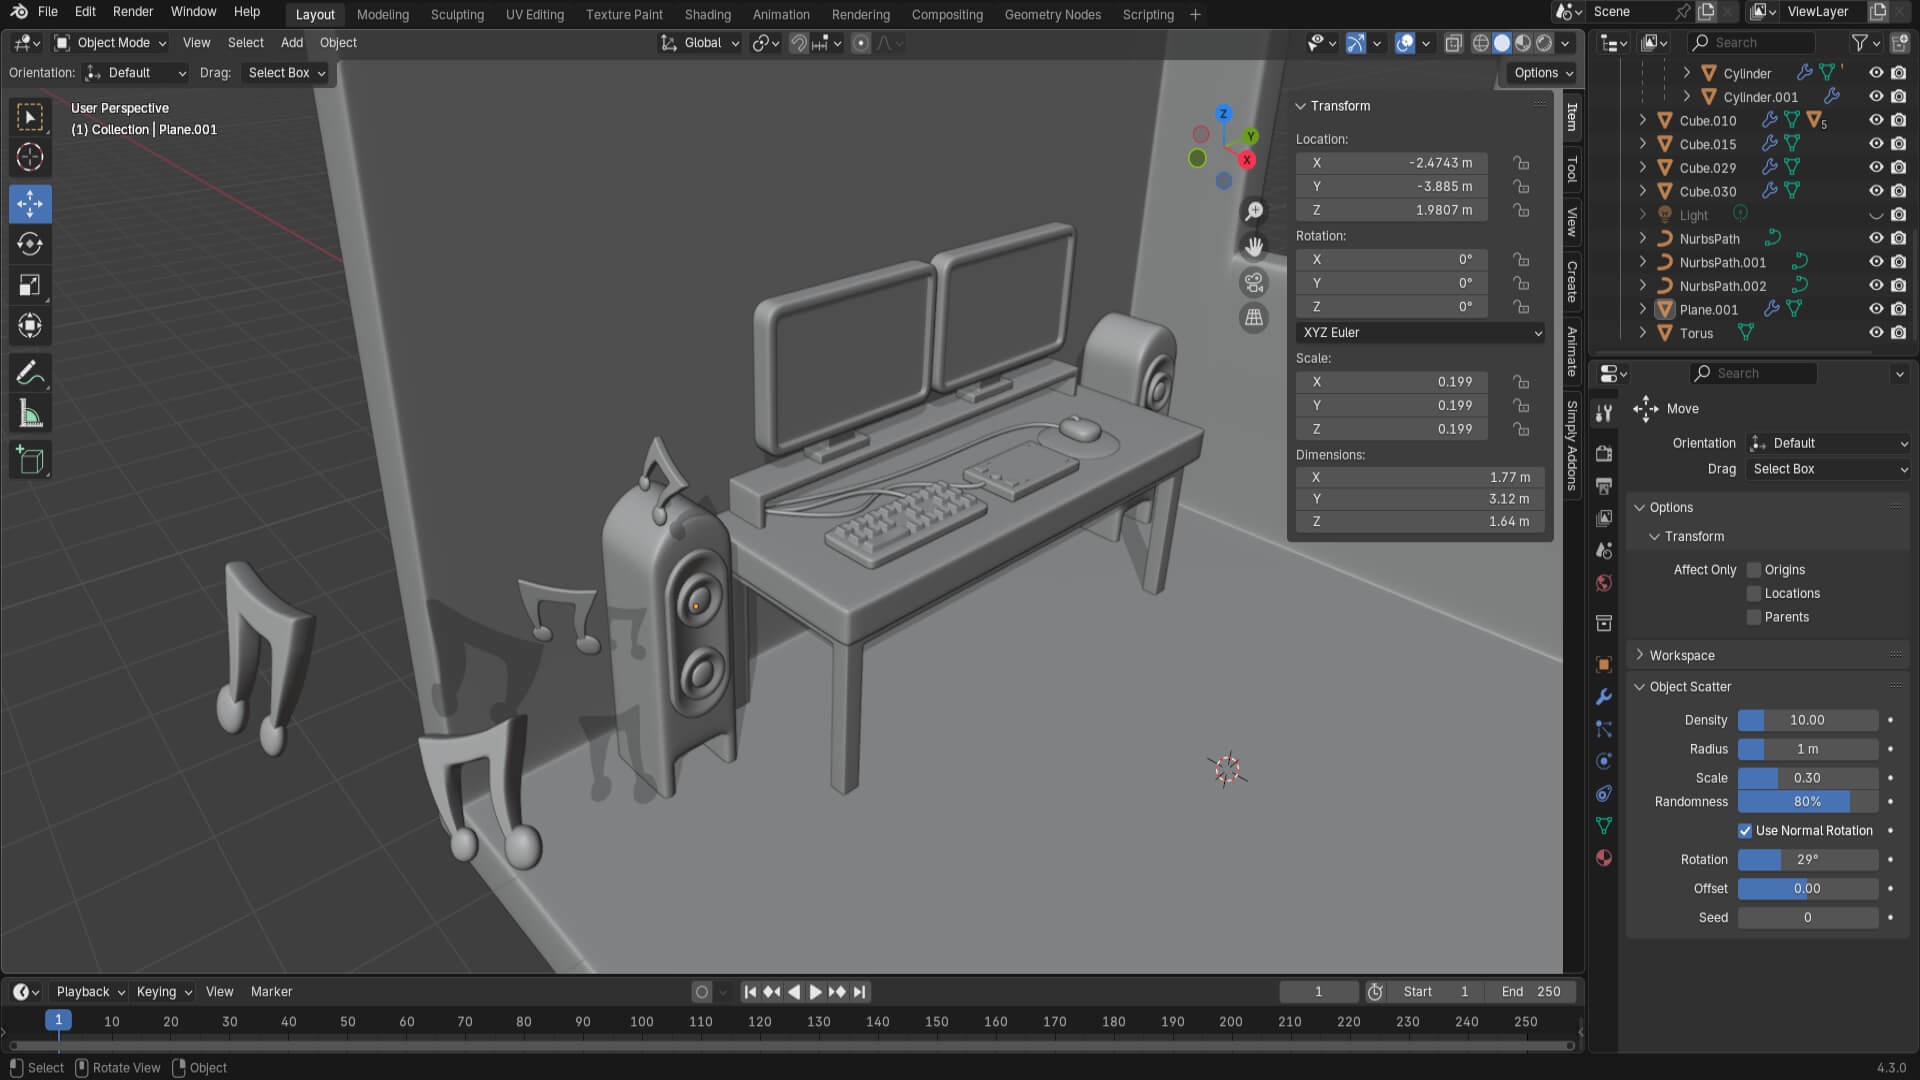Image resolution: width=1920 pixels, height=1080 pixels.
Task: Hide Torus object in outliner
Action: [x=1875, y=333]
